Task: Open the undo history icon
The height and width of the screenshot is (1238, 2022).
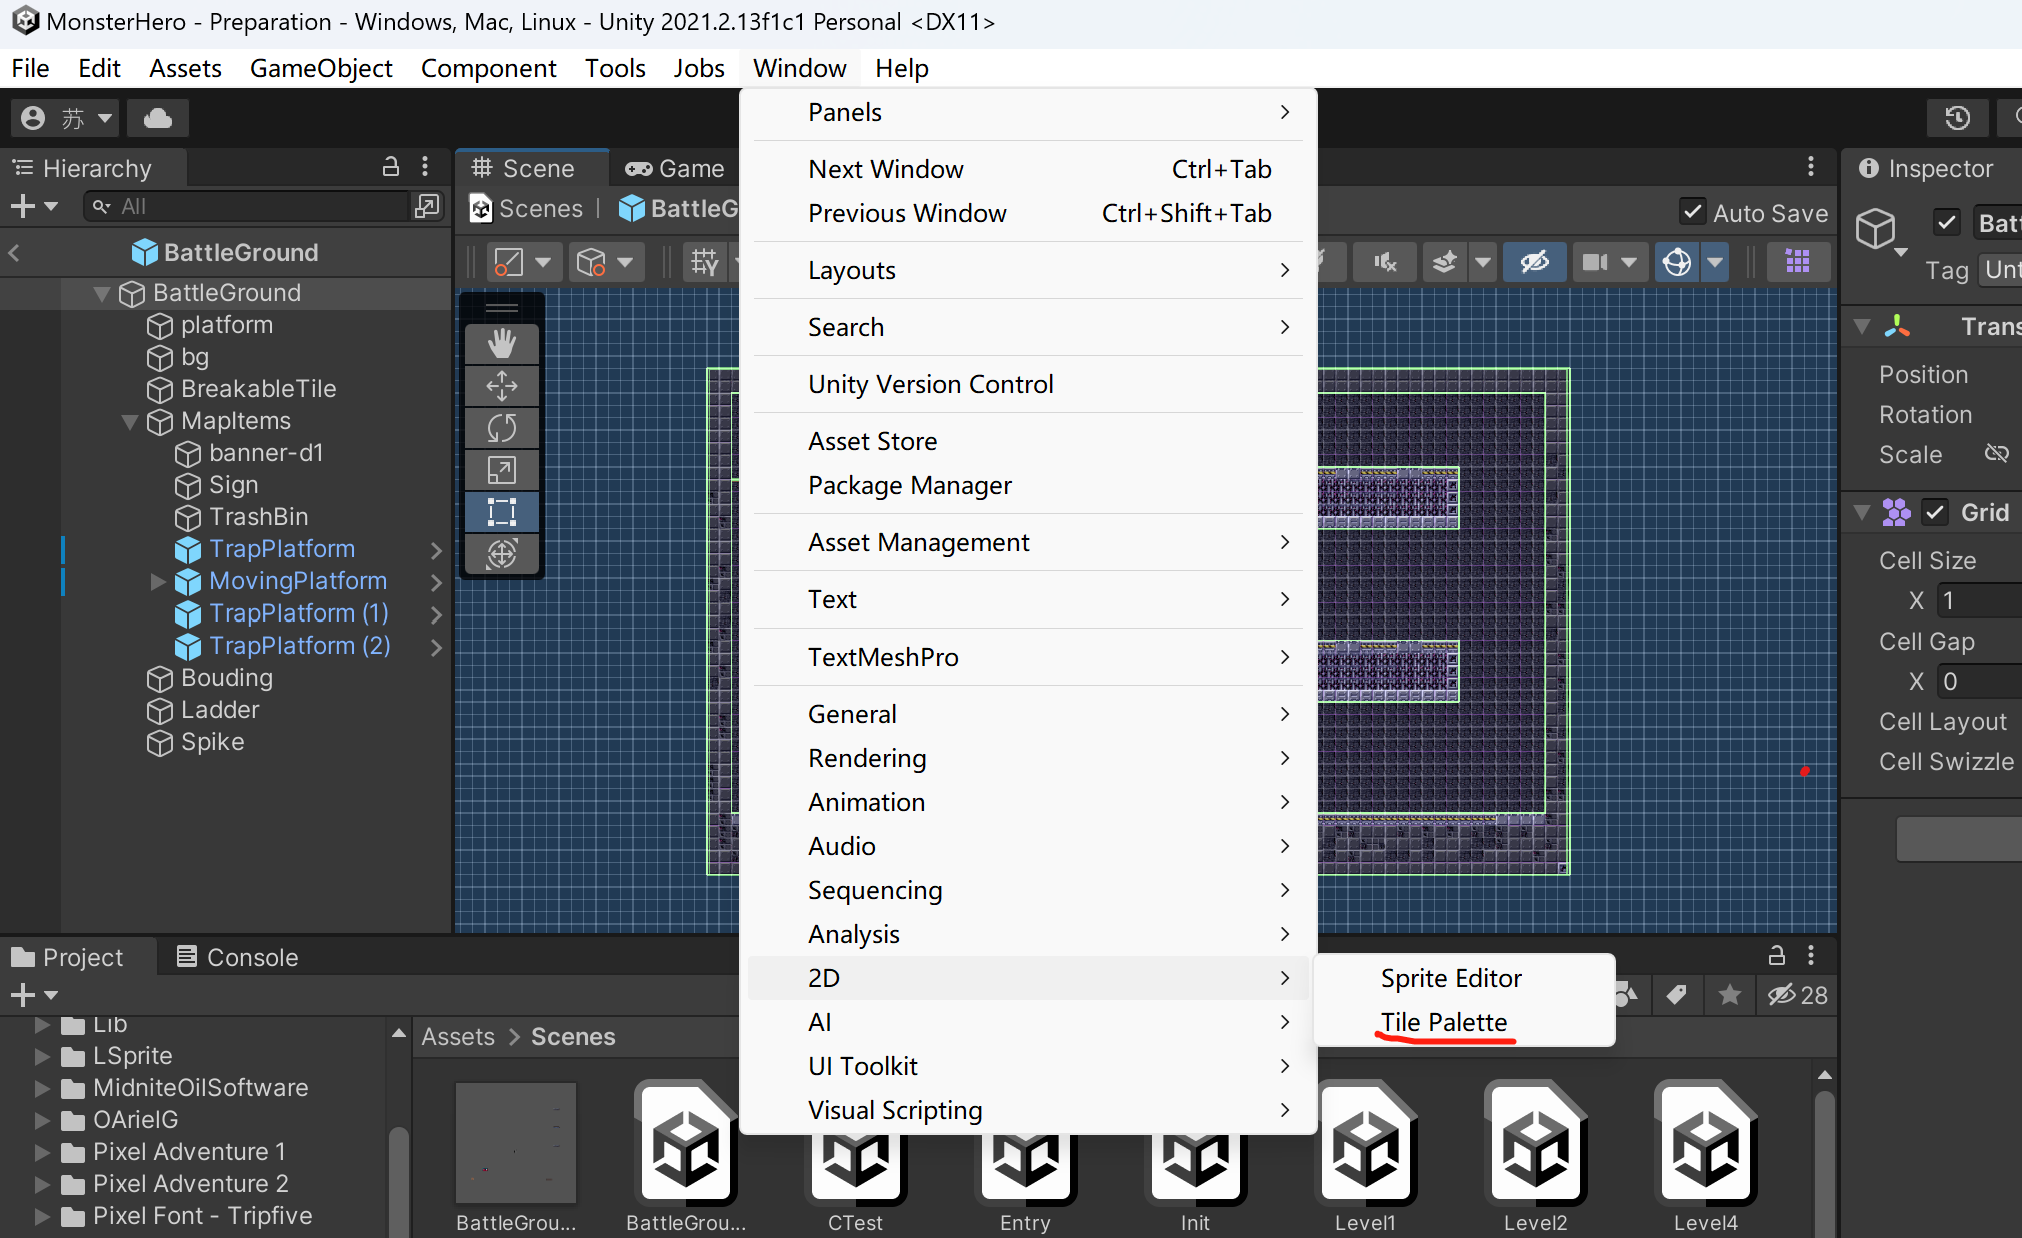Action: coord(1957,118)
